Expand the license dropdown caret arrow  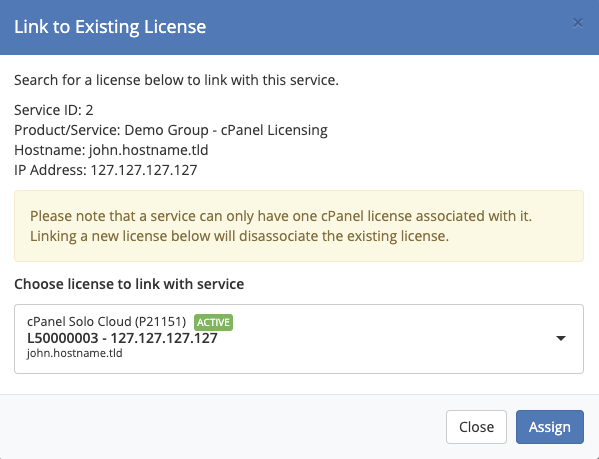[x=560, y=338]
